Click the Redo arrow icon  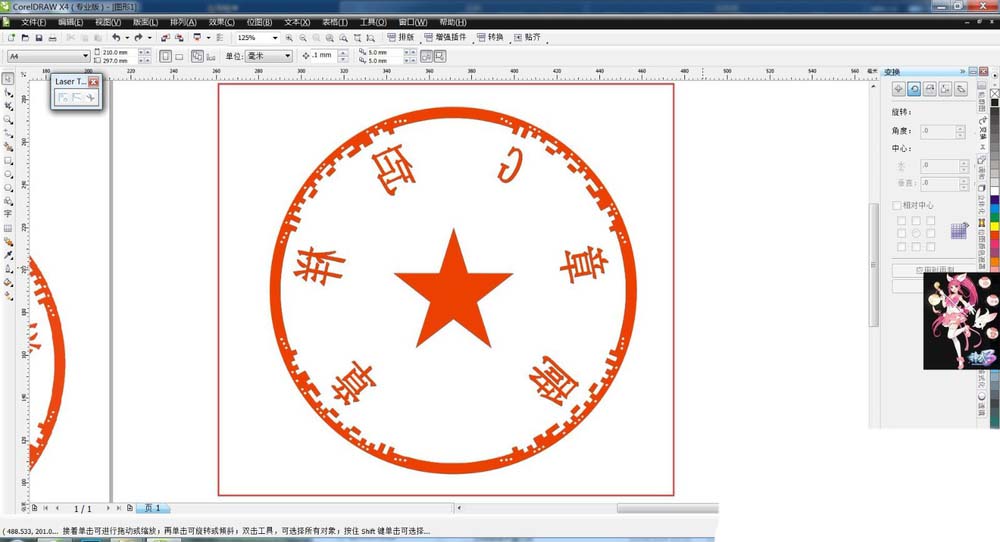click(x=138, y=38)
